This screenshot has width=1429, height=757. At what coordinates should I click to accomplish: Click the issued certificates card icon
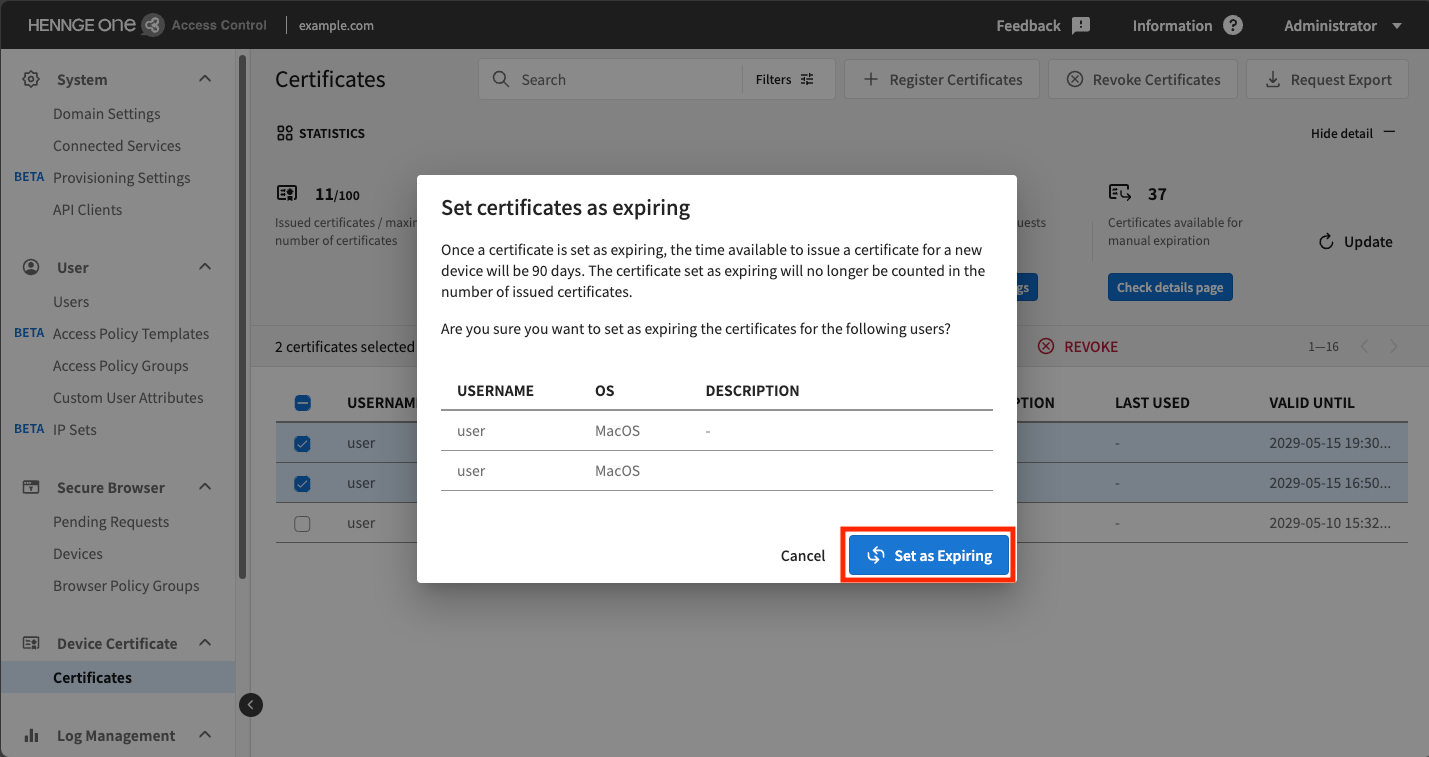click(x=287, y=193)
